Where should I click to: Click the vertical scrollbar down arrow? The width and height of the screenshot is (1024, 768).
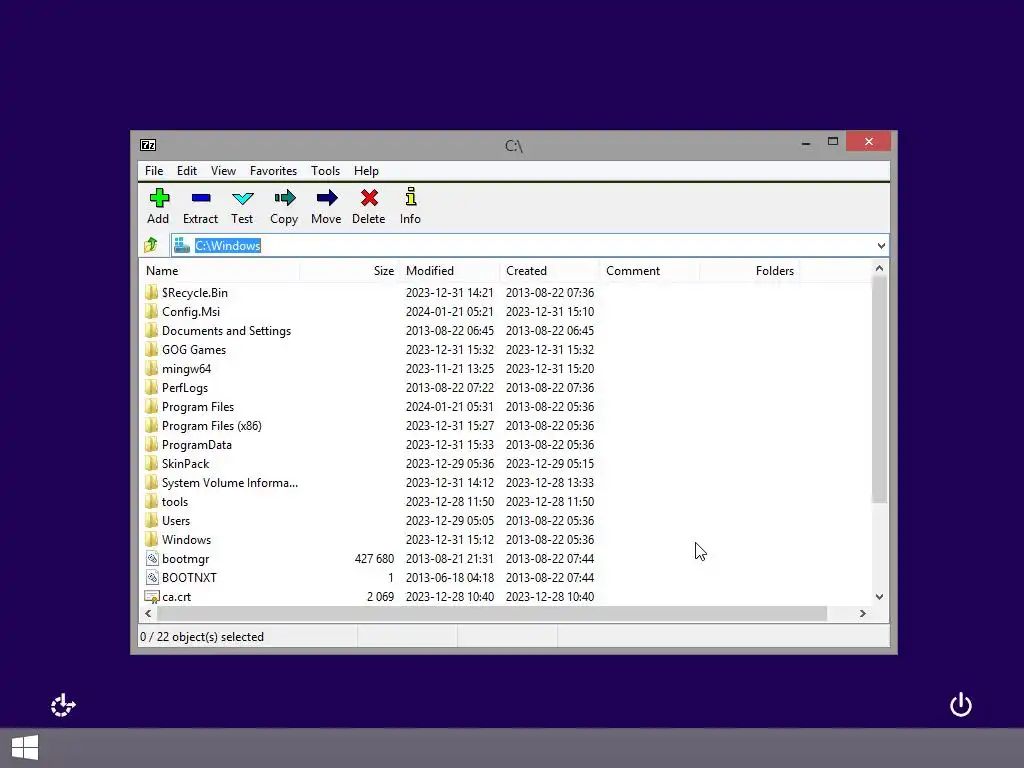pos(879,596)
